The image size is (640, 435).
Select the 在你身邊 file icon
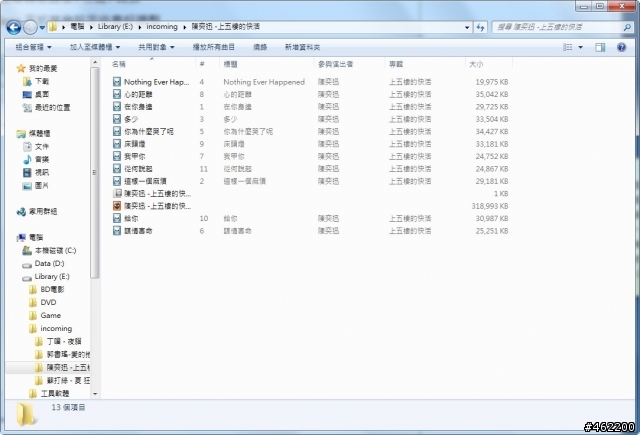click(x=117, y=107)
